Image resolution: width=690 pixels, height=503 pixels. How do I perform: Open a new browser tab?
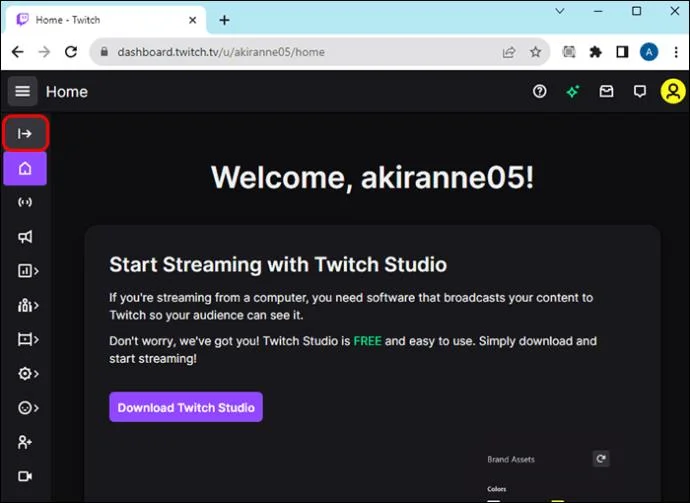pyautogui.click(x=224, y=20)
